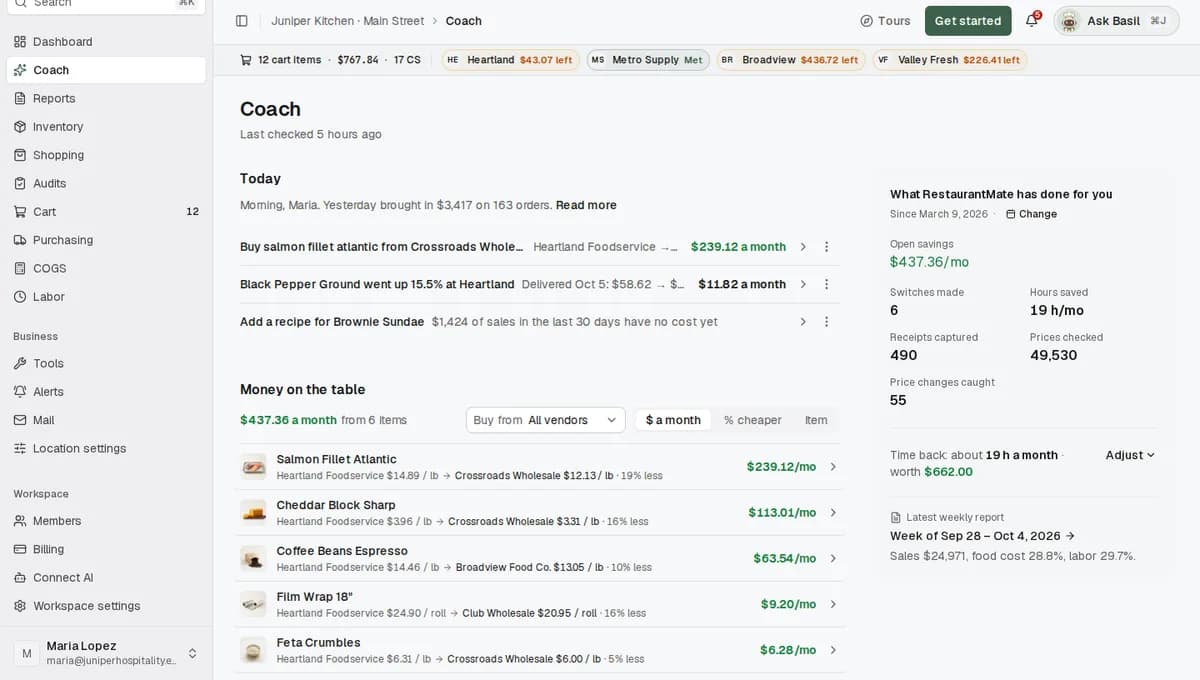Click the Cheddar Block Sharp thumbnail
This screenshot has width=1200, height=680.
[x=254, y=513]
